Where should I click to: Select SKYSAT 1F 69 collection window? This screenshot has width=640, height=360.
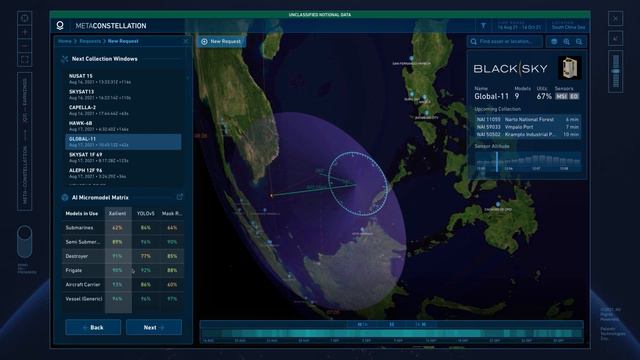pos(123,158)
